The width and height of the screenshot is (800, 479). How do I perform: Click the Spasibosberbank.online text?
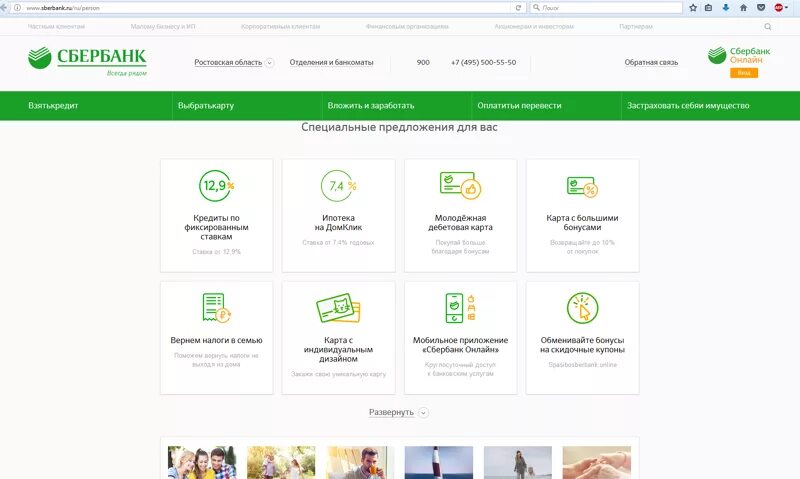582,365
